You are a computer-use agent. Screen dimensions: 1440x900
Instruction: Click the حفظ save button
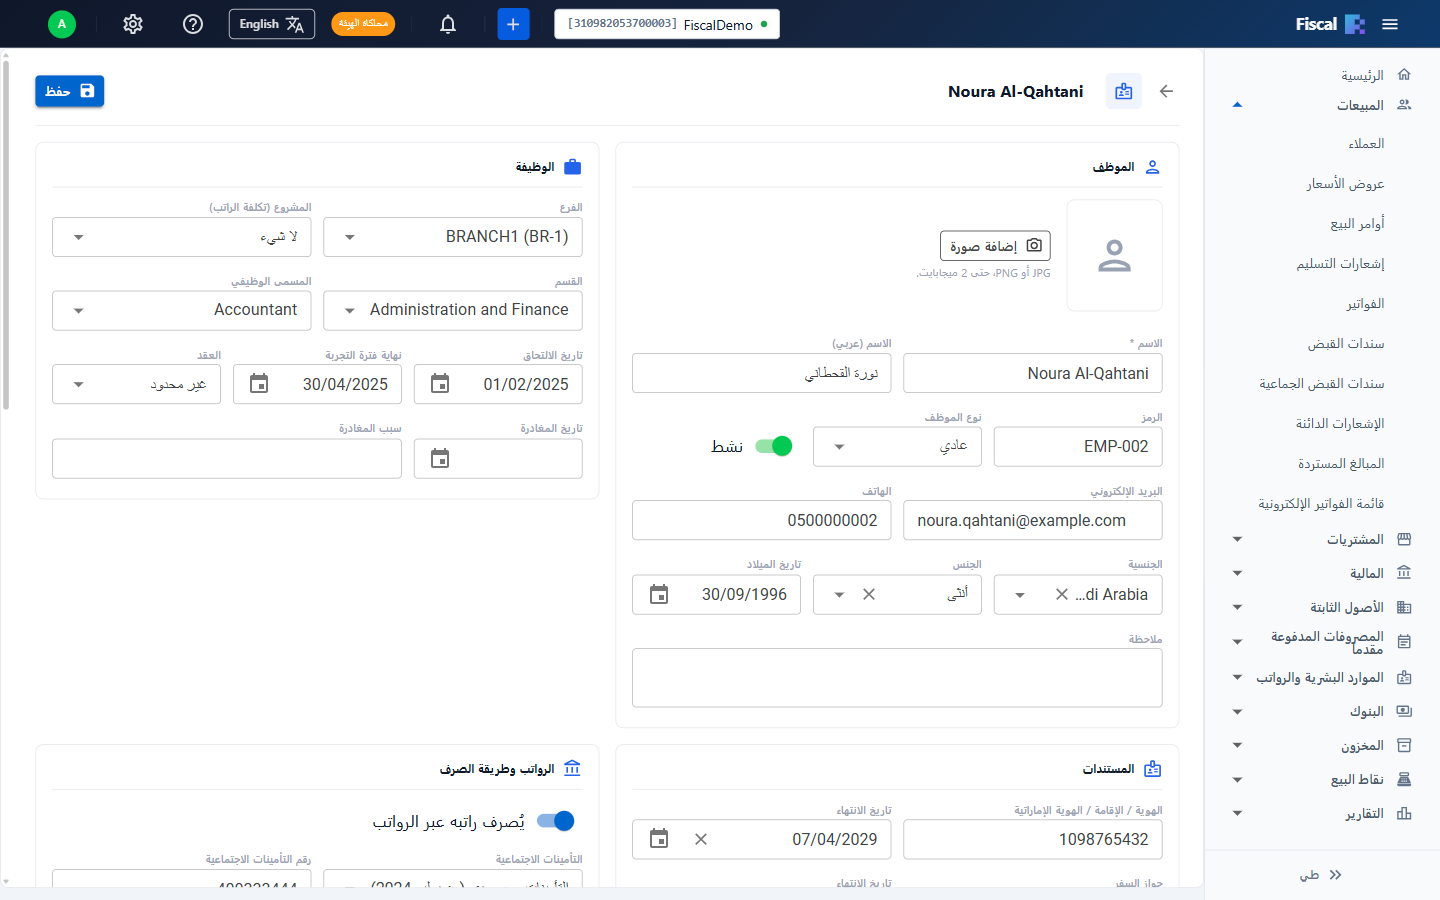pyautogui.click(x=70, y=91)
